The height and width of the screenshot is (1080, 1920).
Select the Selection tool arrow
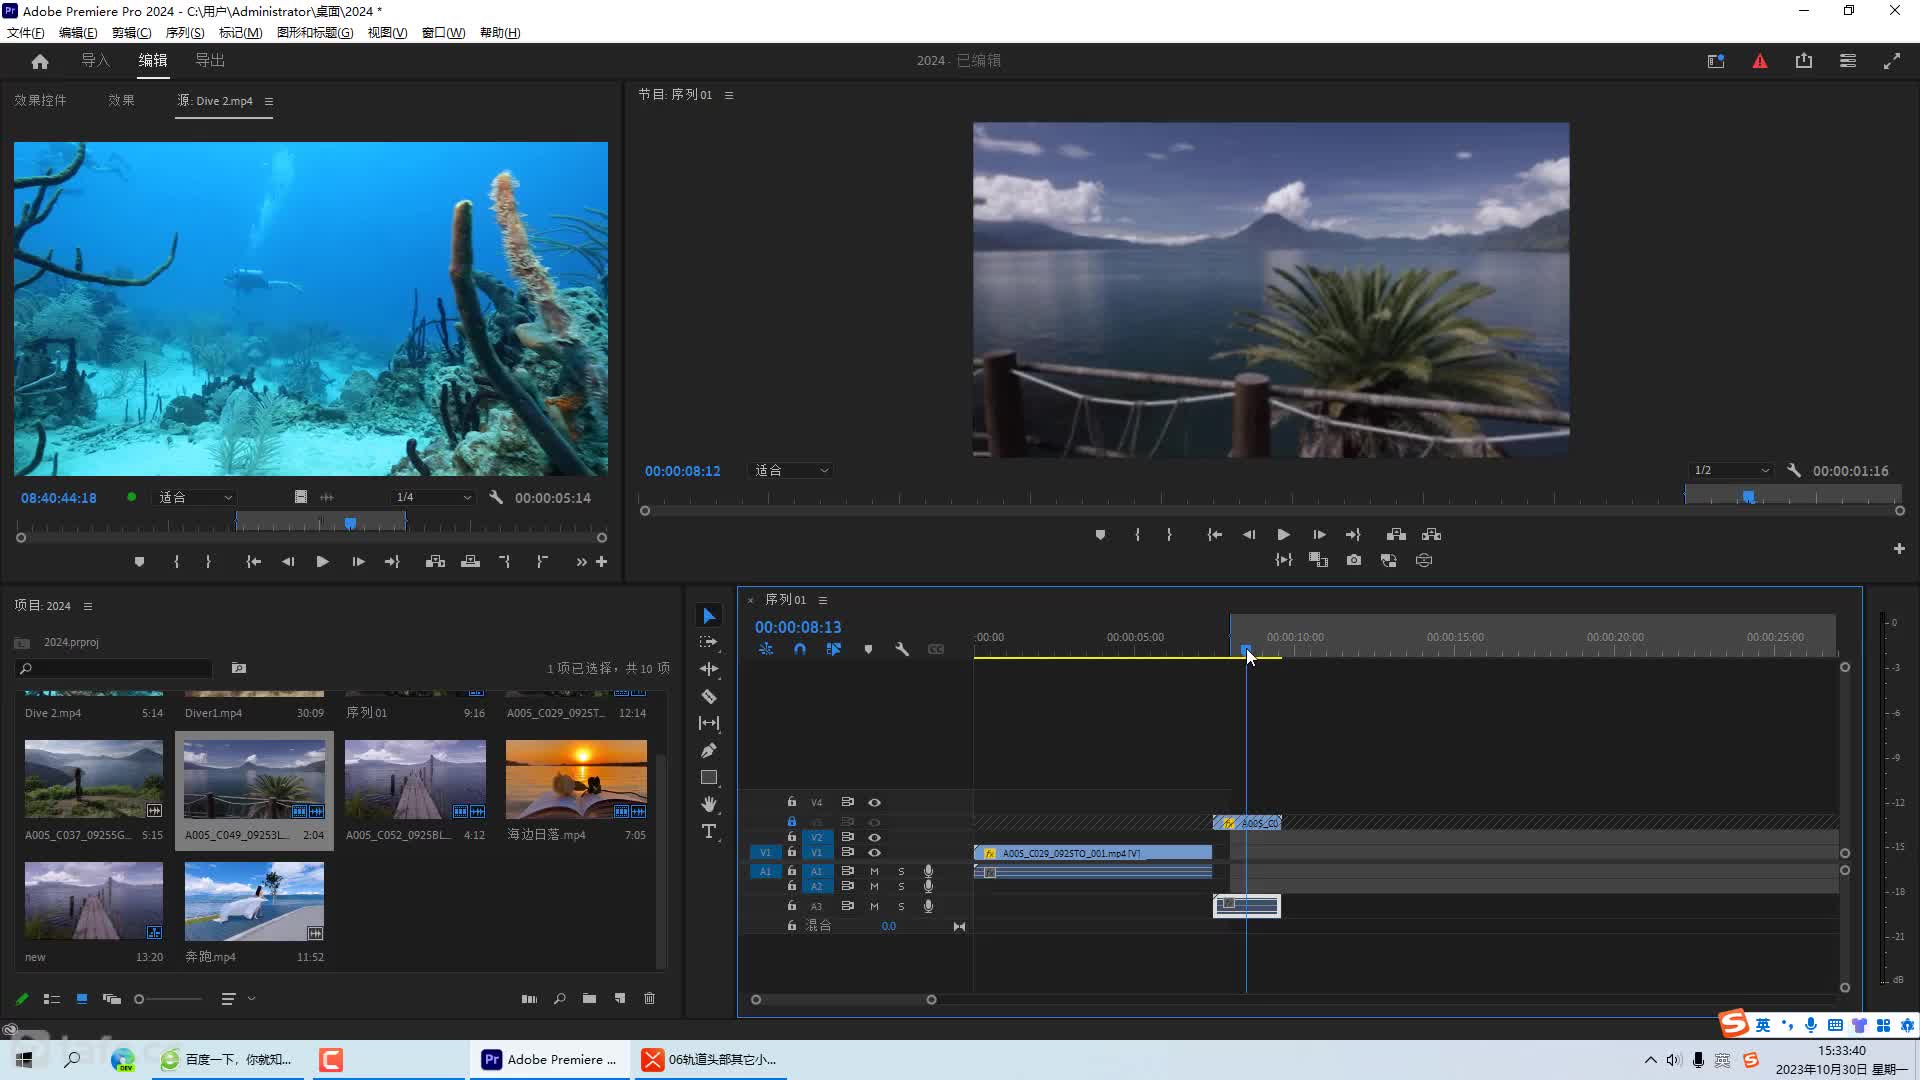[x=709, y=615]
